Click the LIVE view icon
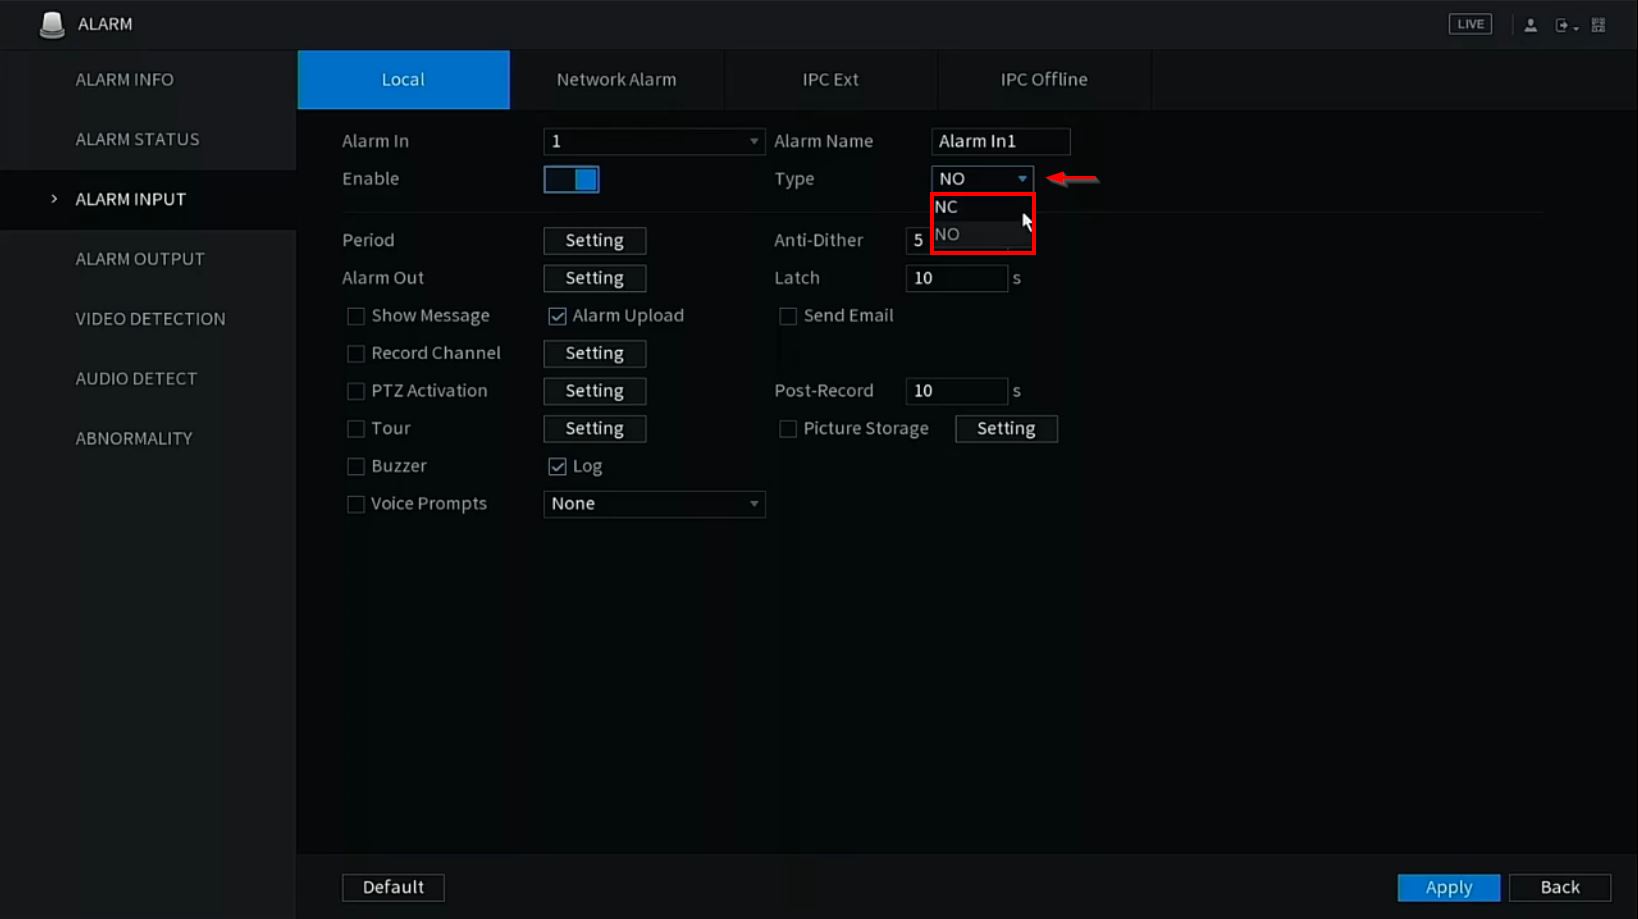The width and height of the screenshot is (1638, 919). pyautogui.click(x=1469, y=24)
